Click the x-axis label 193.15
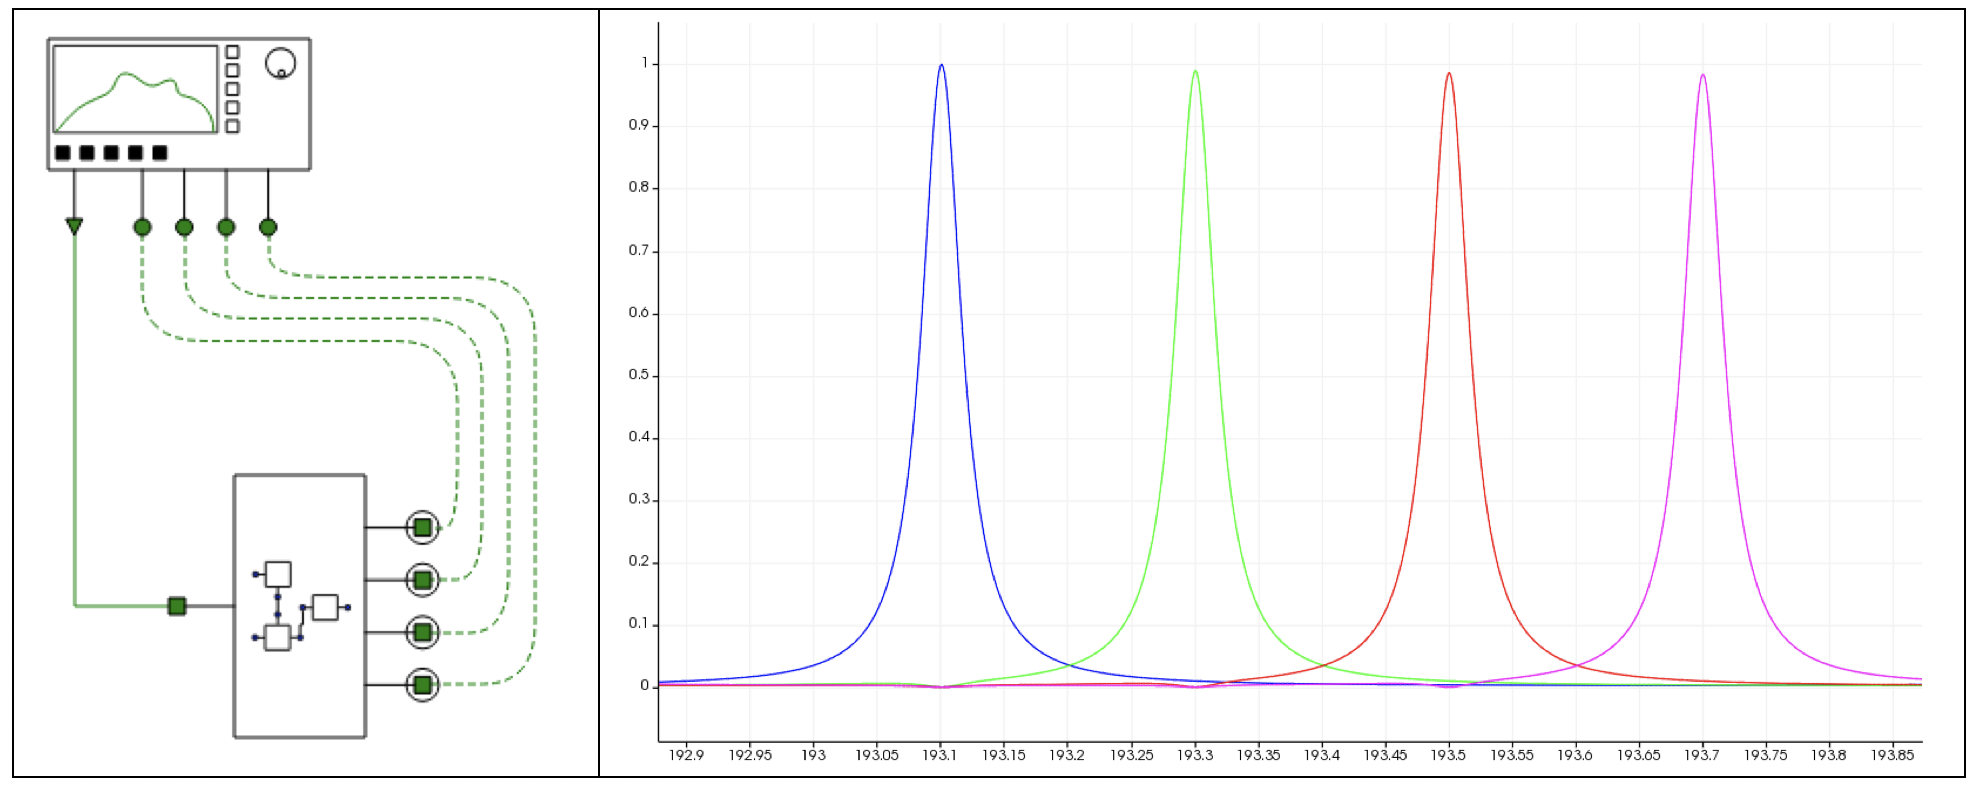The image size is (1976, 788). (x=1004, y=755)
